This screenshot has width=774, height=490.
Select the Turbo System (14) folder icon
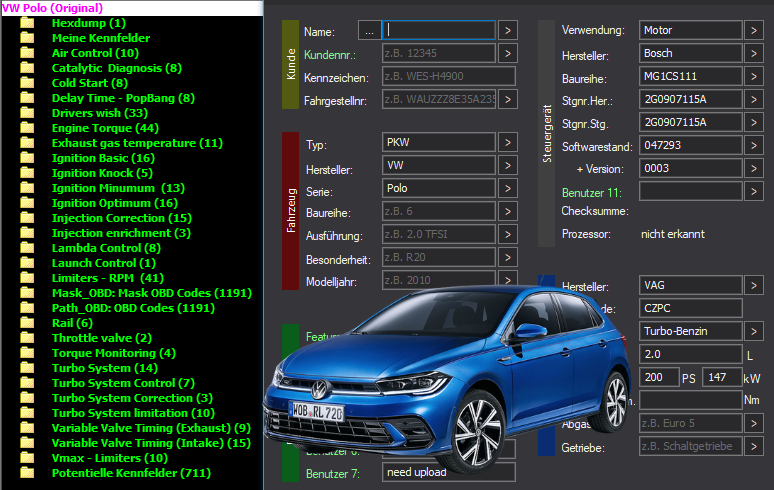pyautogui.click(x=27, y=368)
